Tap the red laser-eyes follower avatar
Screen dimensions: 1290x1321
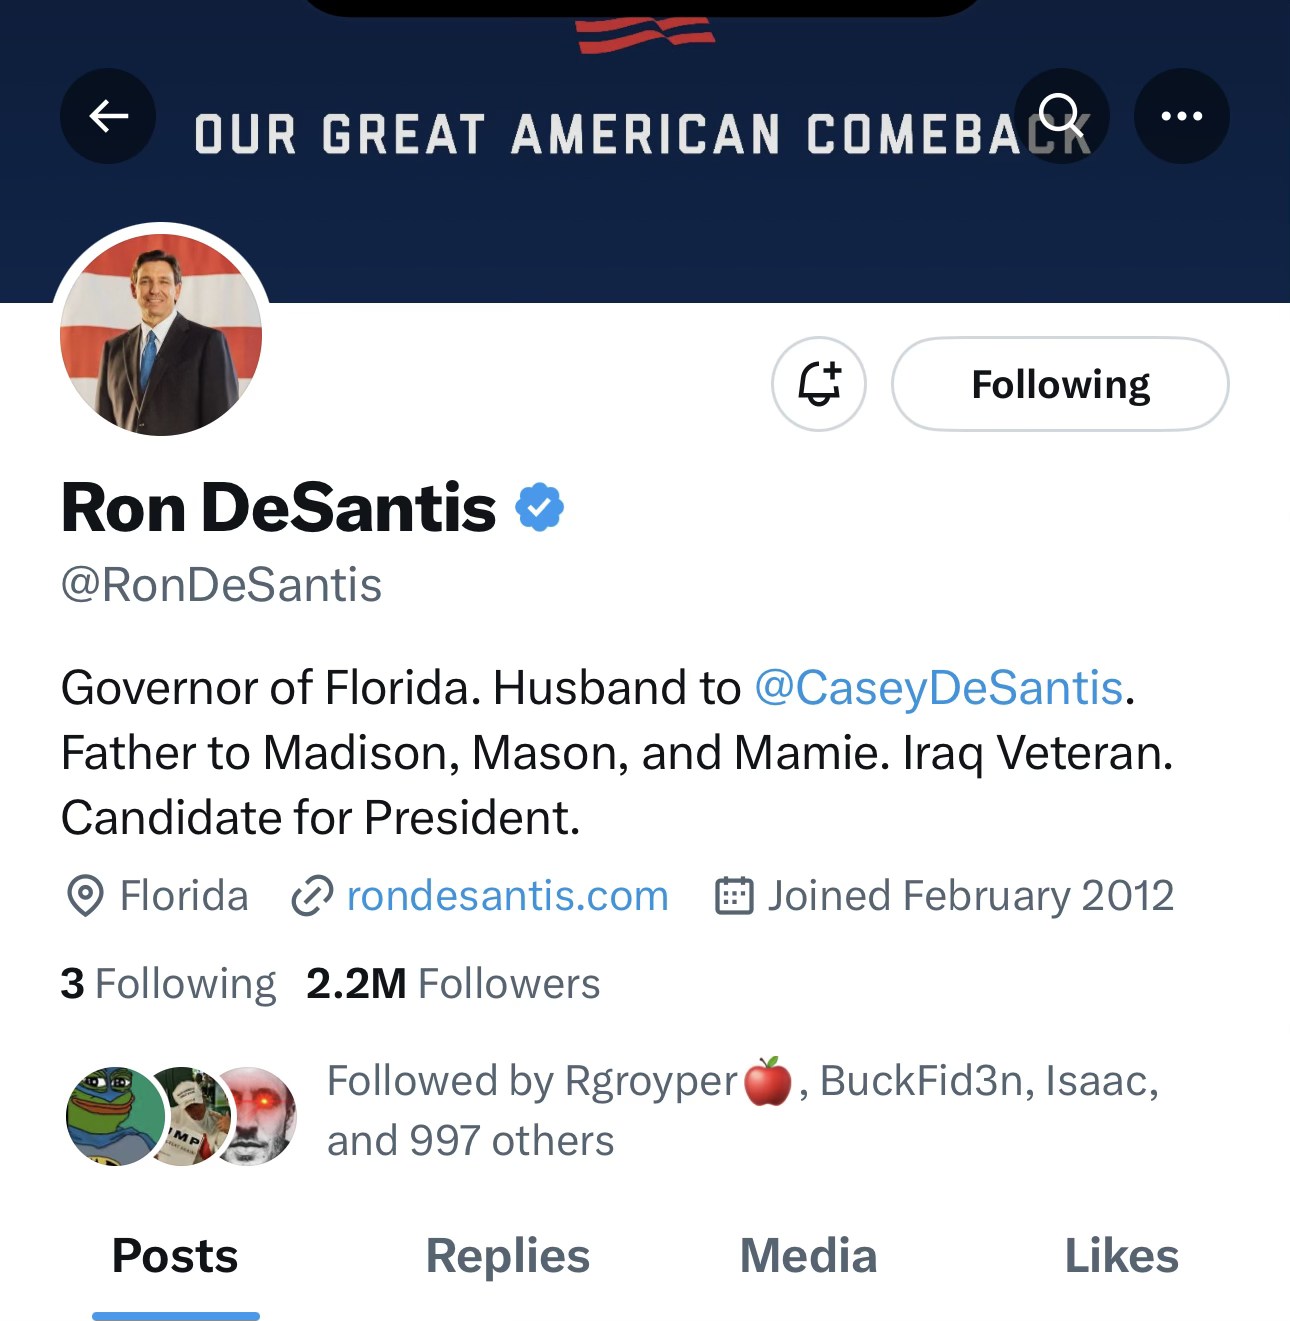(x=256, y=1116)
